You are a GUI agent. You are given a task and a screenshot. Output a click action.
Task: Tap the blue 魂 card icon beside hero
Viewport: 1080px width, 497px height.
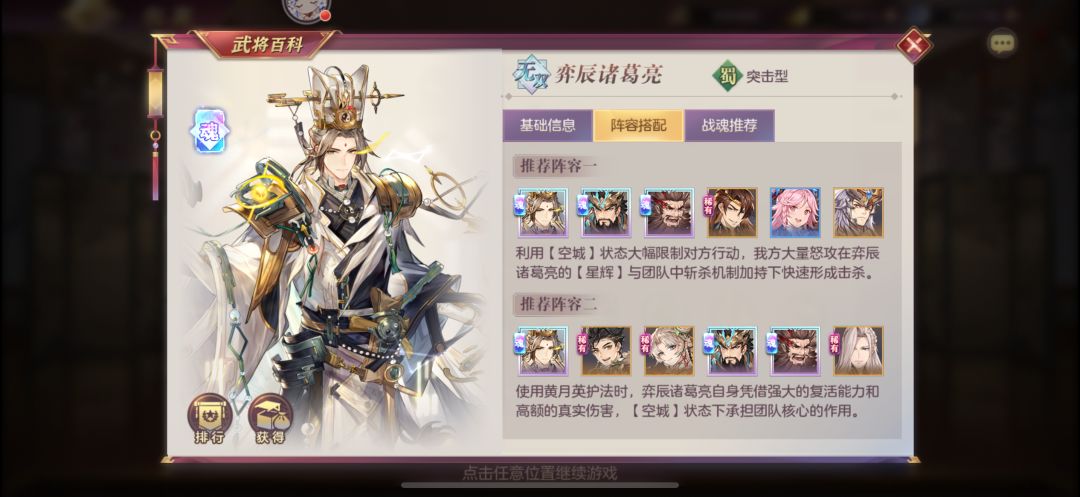click(x=209, y=130)
